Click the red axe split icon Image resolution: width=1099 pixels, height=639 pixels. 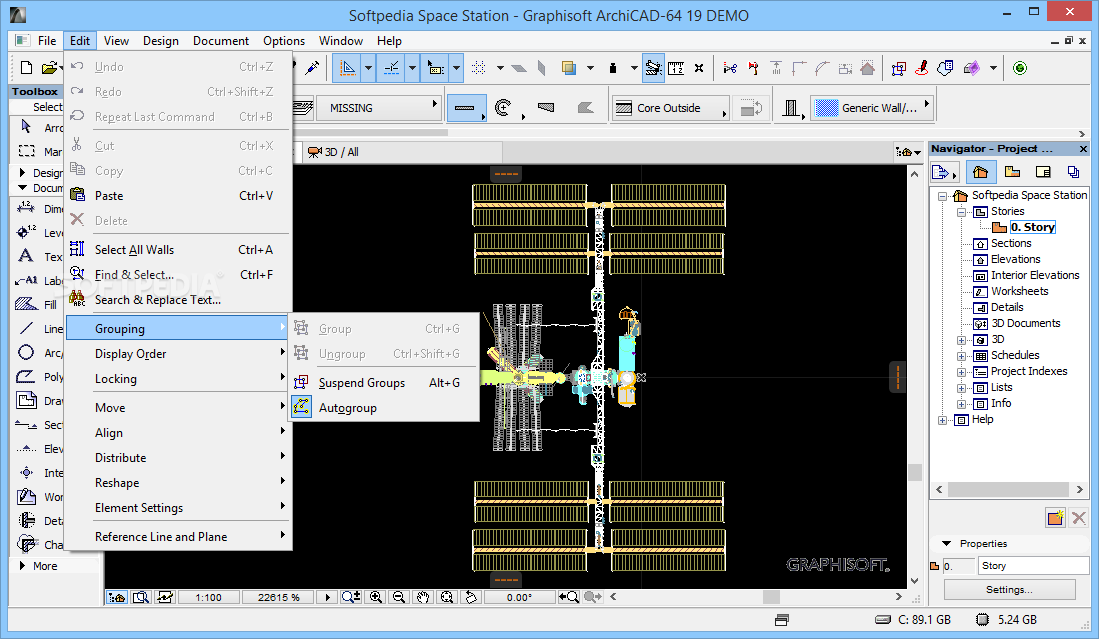click(753, 68)
